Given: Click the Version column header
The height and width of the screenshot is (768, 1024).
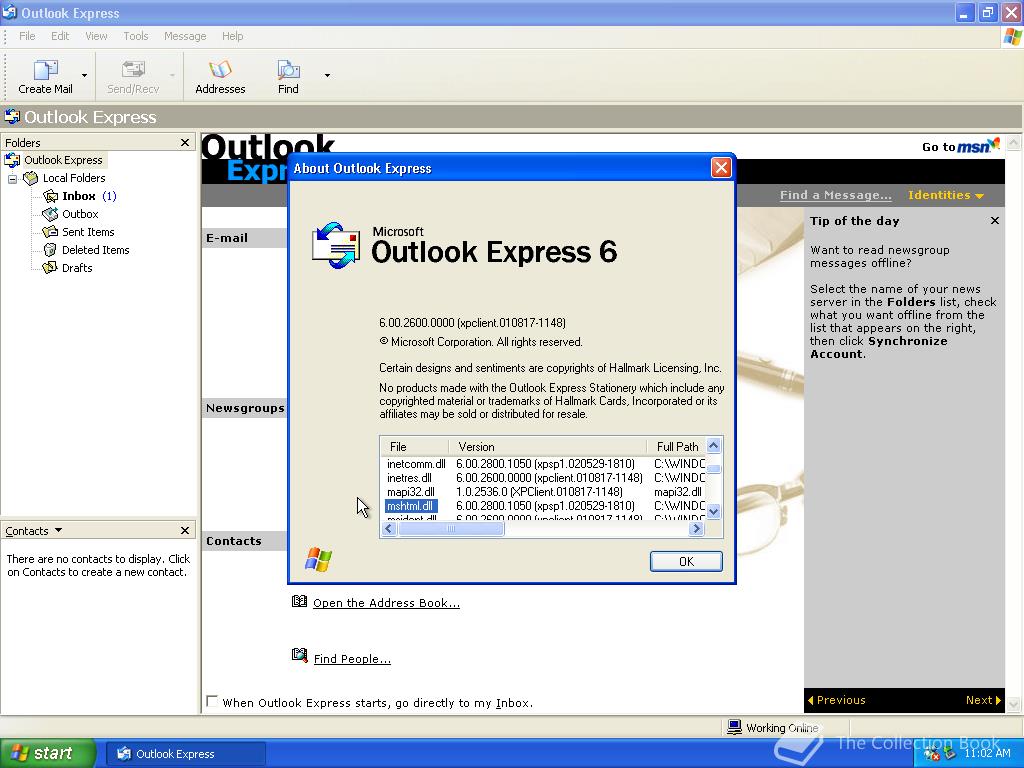Looking at the screenshot, I should pos(548,447).
